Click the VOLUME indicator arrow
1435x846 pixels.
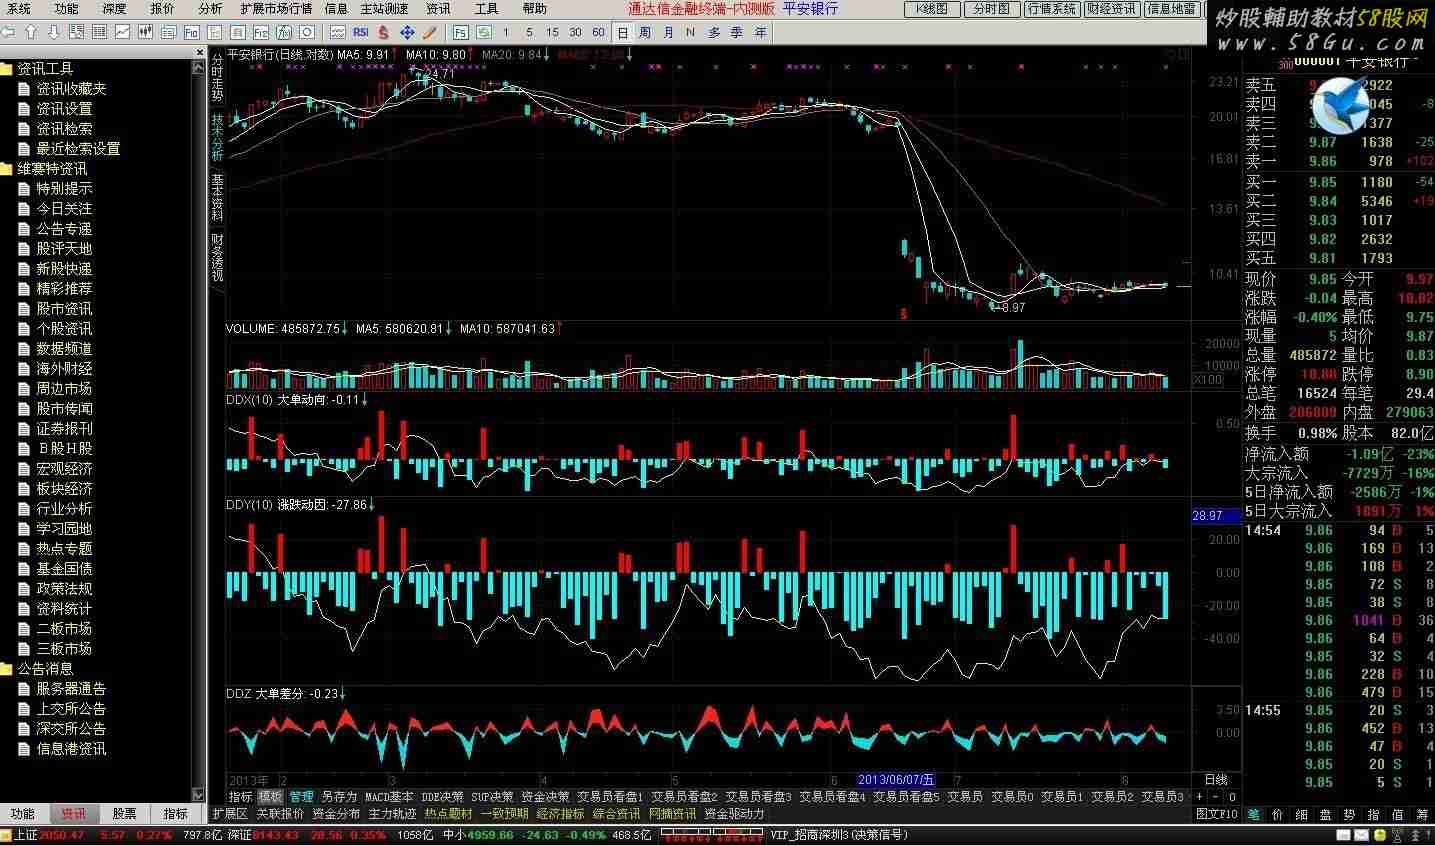346,328
